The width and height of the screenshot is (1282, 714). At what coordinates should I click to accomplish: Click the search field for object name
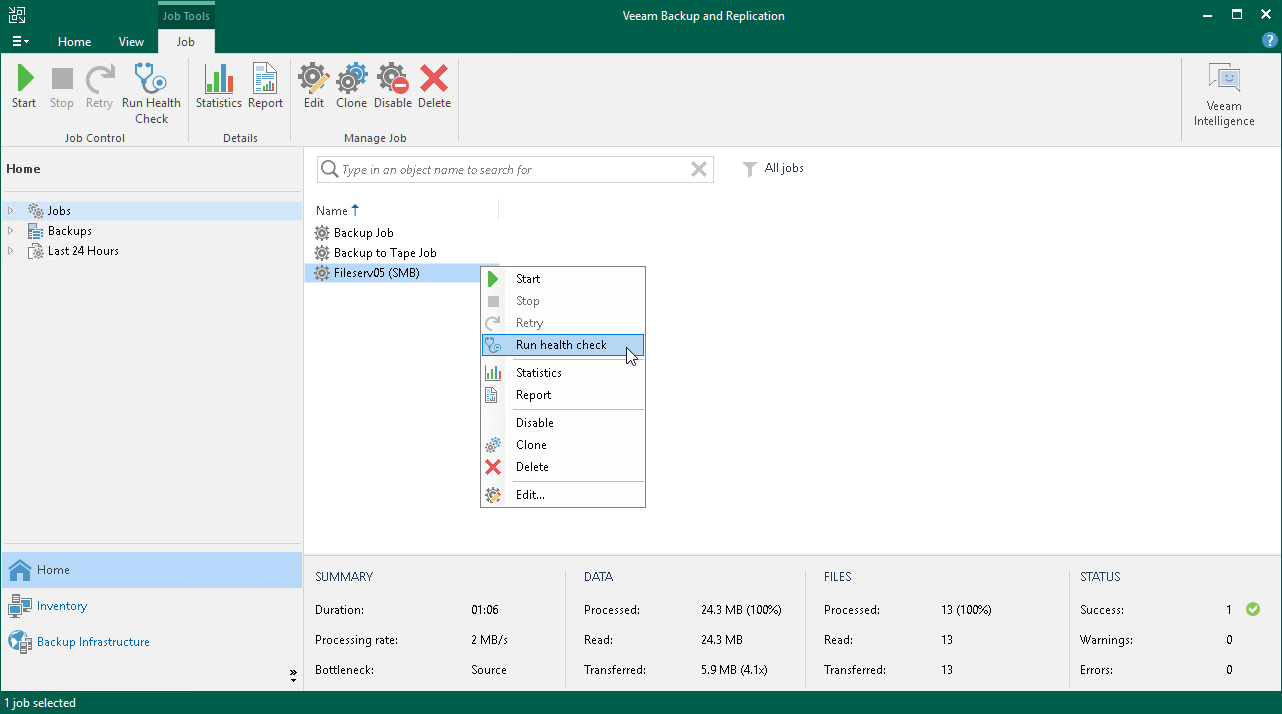pyautogui.click(x=514, y=170)
